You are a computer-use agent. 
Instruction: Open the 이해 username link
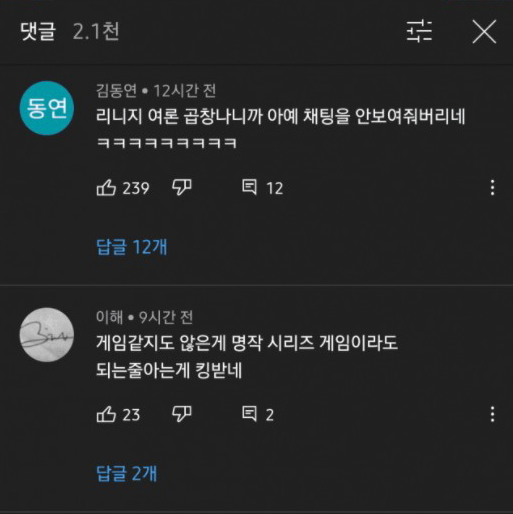109,317
